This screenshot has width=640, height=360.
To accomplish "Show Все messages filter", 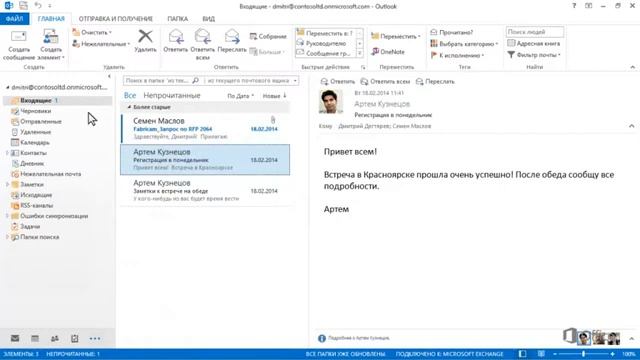I will coord(130,96).
